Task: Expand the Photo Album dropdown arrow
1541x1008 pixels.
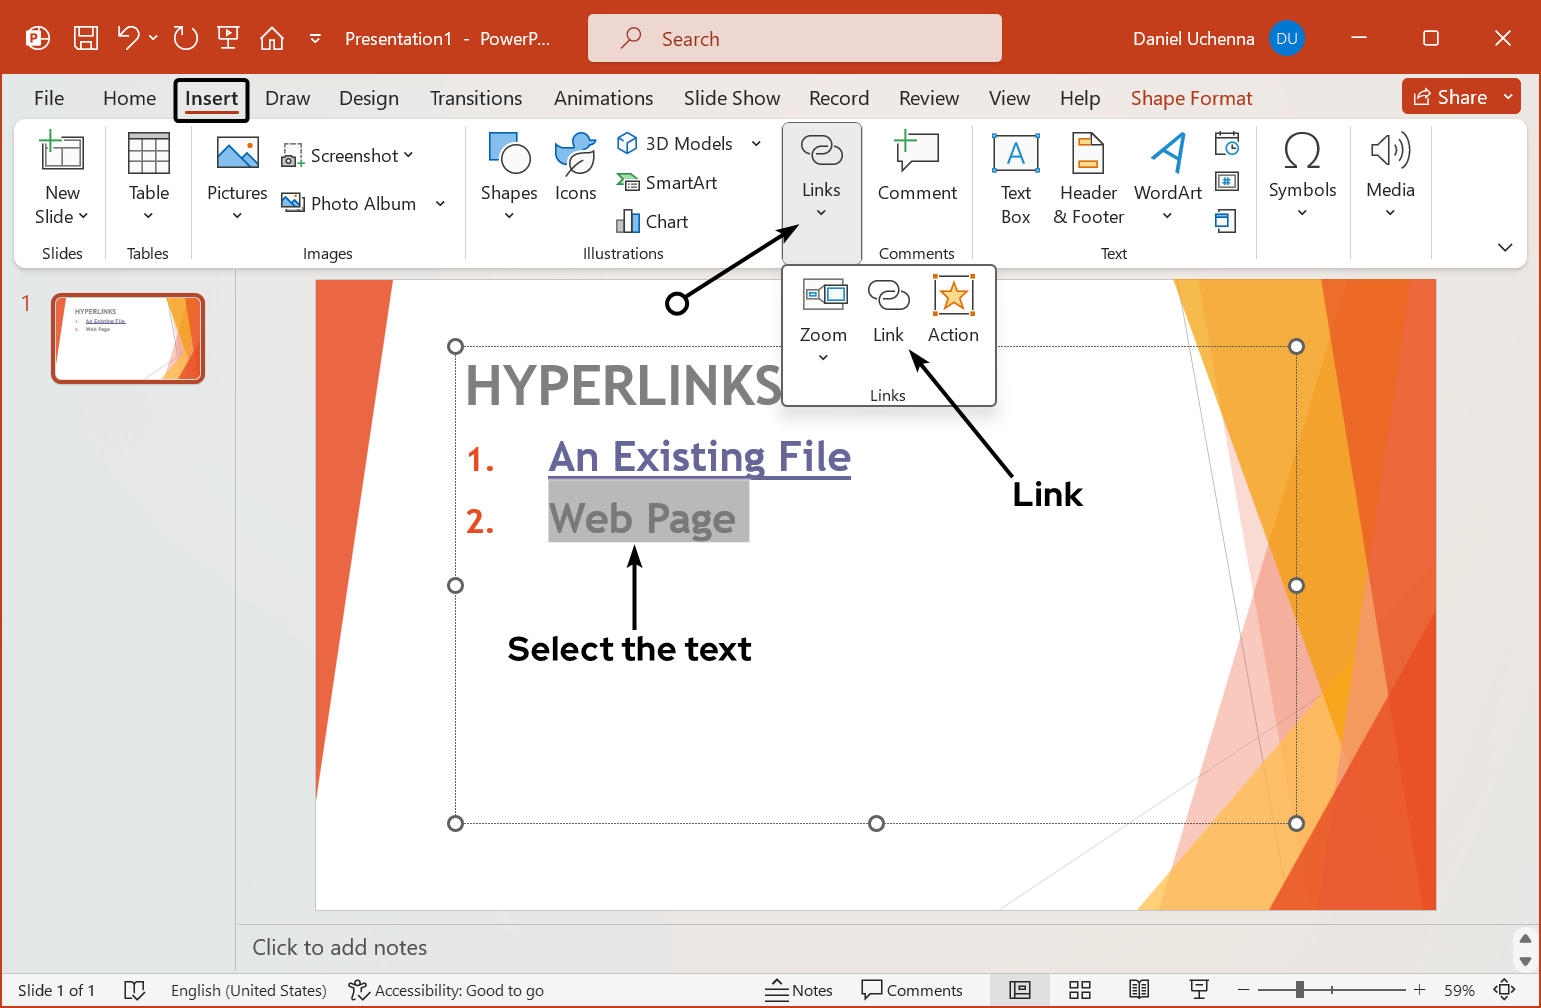Action: (x=440, y=203)
